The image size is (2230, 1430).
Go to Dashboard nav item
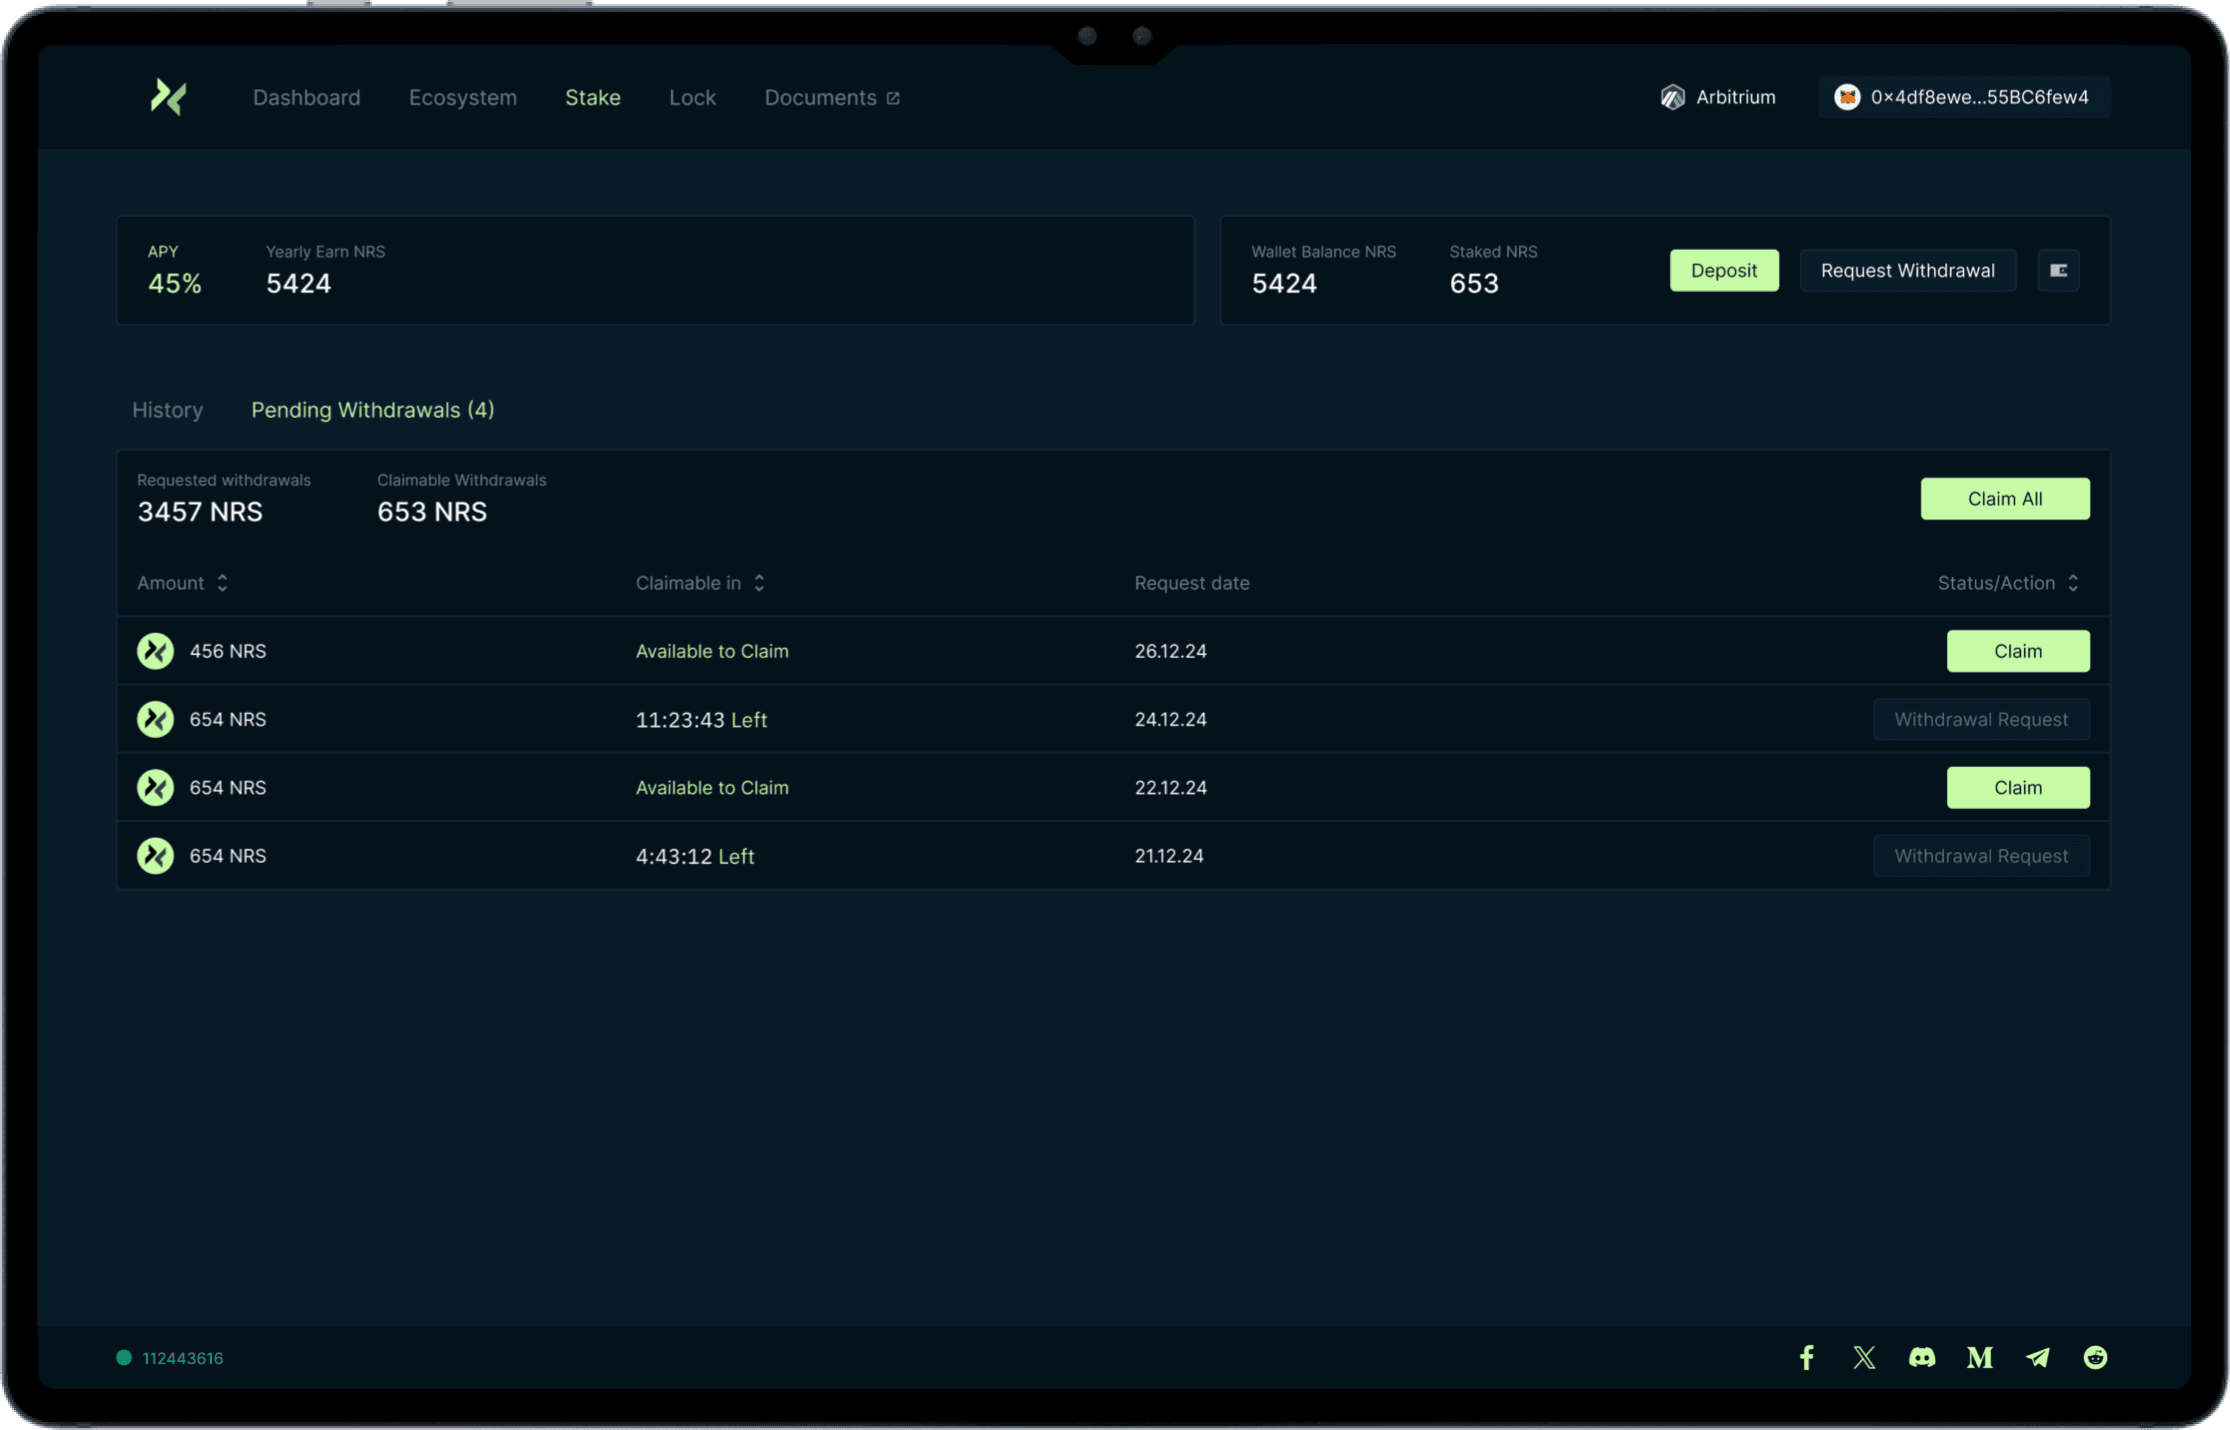[x=306, y=97]
